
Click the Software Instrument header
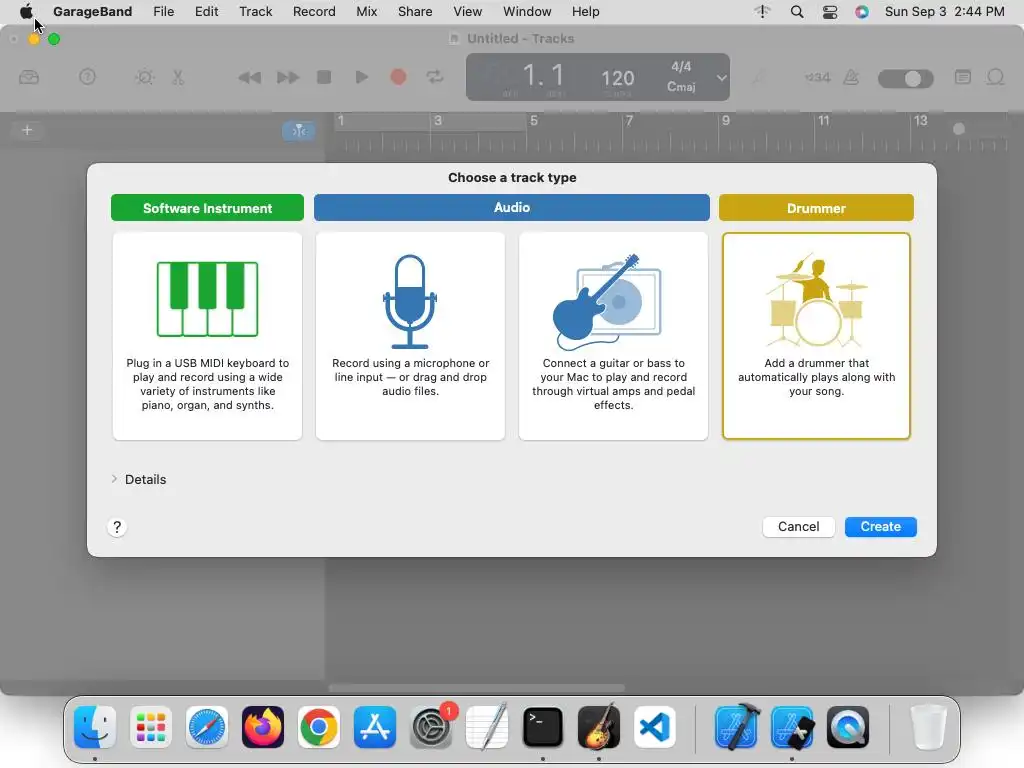click(x=207, y=208)
